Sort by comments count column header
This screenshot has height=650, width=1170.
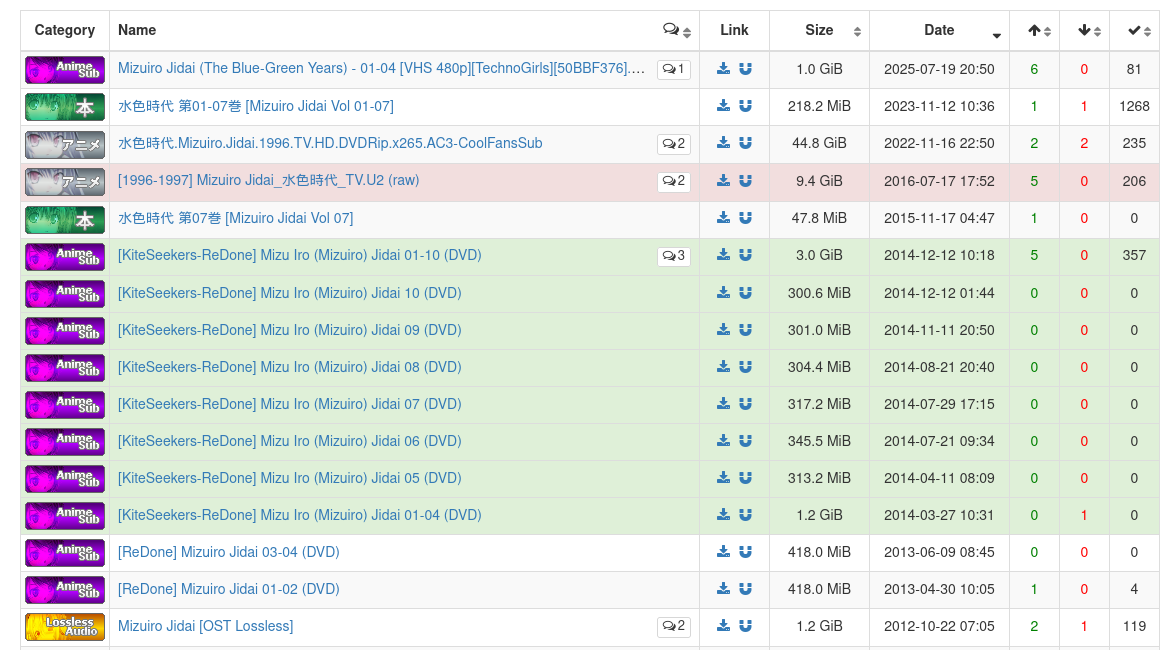676,31
